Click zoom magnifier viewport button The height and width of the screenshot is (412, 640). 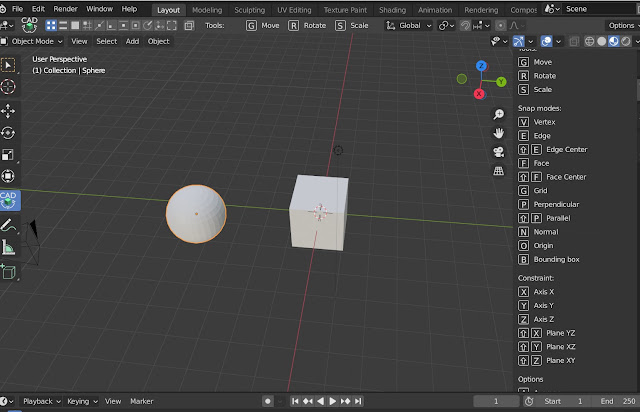[x=498, y=114]
